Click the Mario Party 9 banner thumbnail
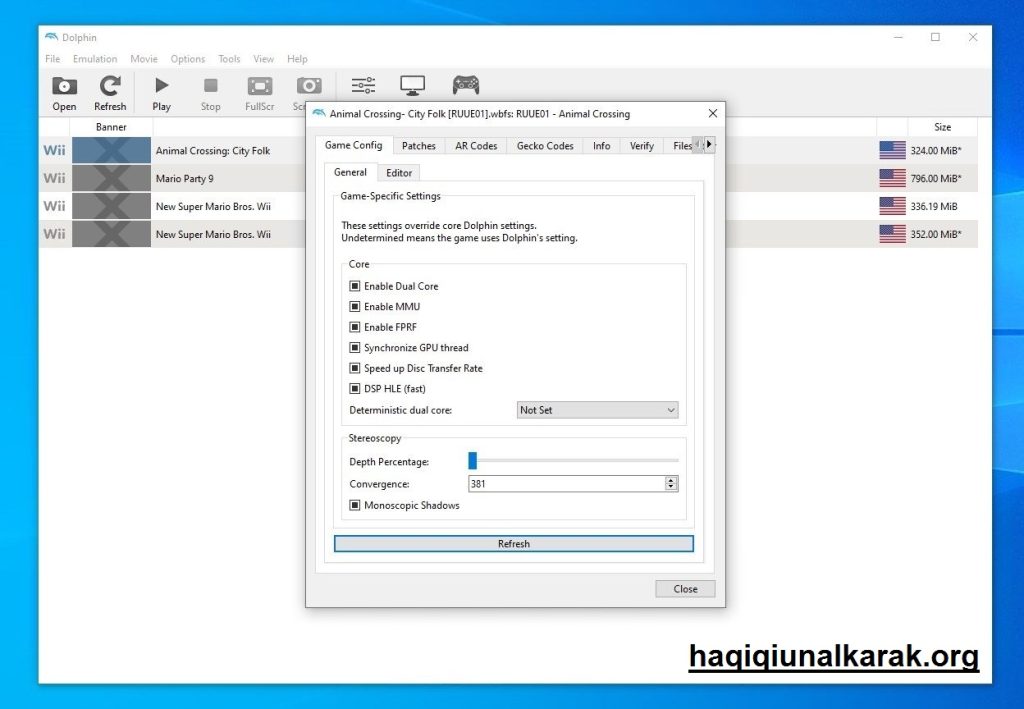Viewport: 1024px width, 709px height. pyautogui.click(x=111, y=178)
